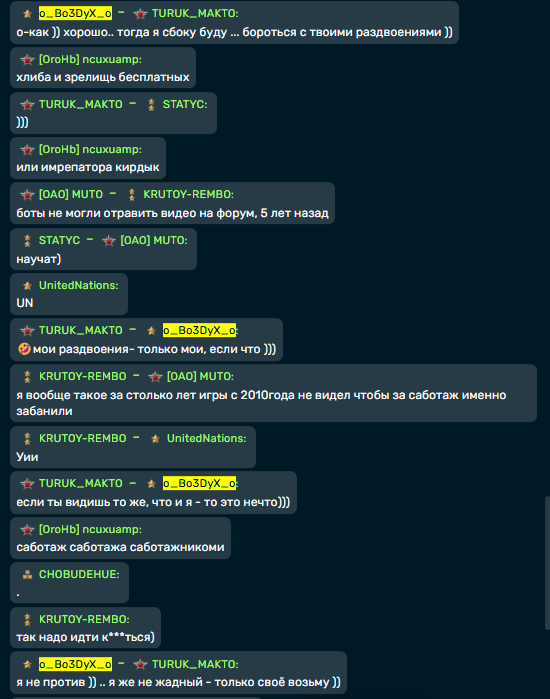Image resolution: width=550 pixels, height=699 pixels.
Task: Click the chat scrollbar thumb on the right
Action: point(547,563)
